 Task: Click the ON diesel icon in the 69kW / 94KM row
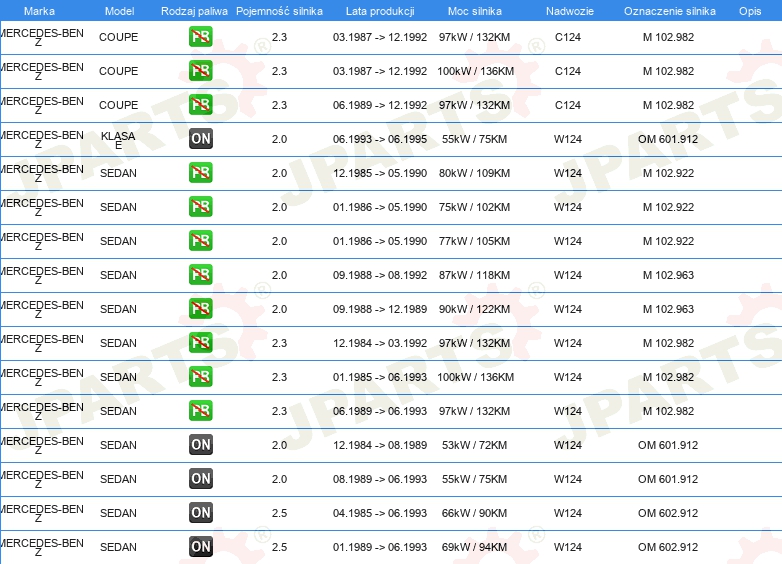pyautogui.click(x=200, y=547)
